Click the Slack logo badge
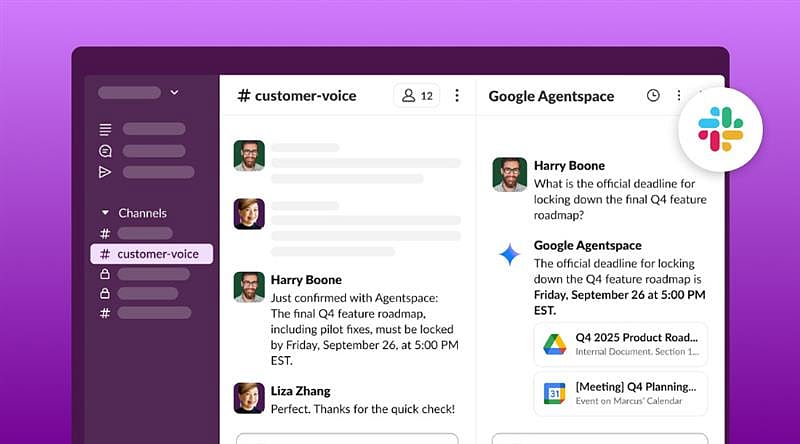Screen dimensions: 800x444 click(x=720, y=128)
